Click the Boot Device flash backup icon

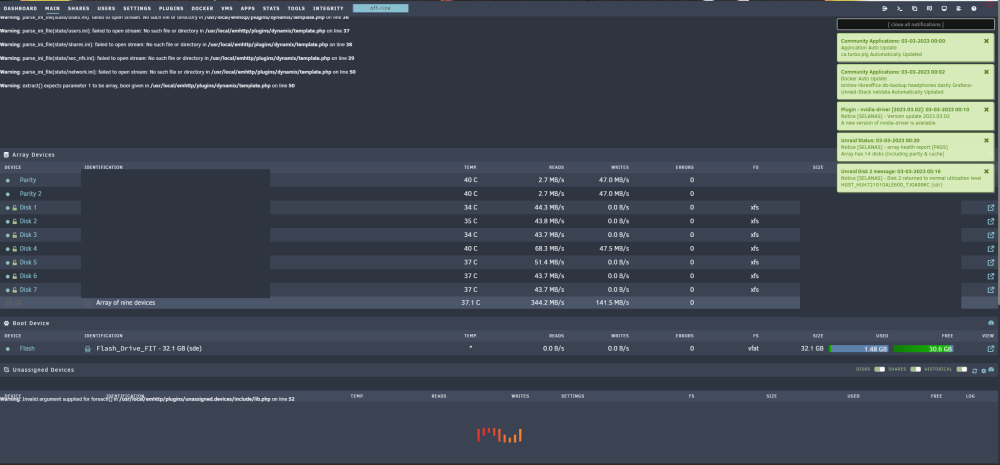pyautogui.click(x=990, y=323)
